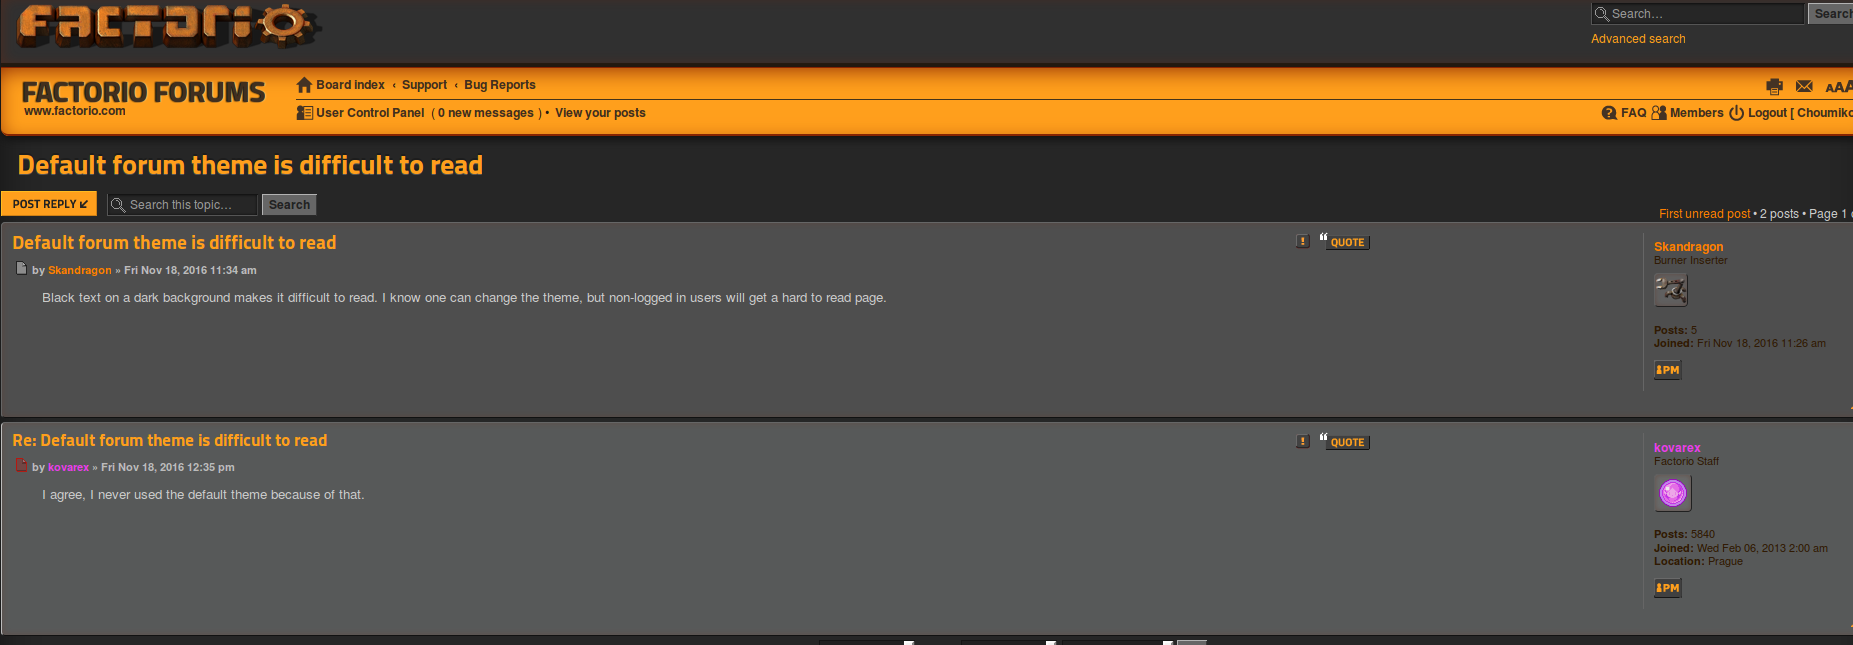The image size is (1853, 645).
Task: Click the 'Factorio Staff' rank text
Action: [x=1686, y=461]
